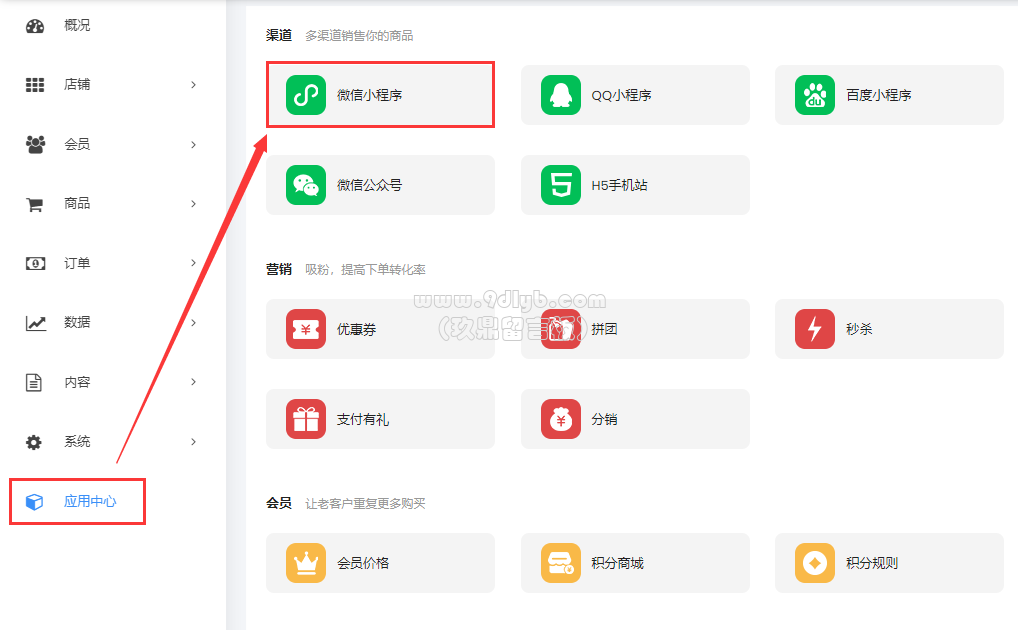Click the 吸粉，提高下单转化率 subtitle
The height and width of the screenshot is (630, 1018).
pos(366,270)
